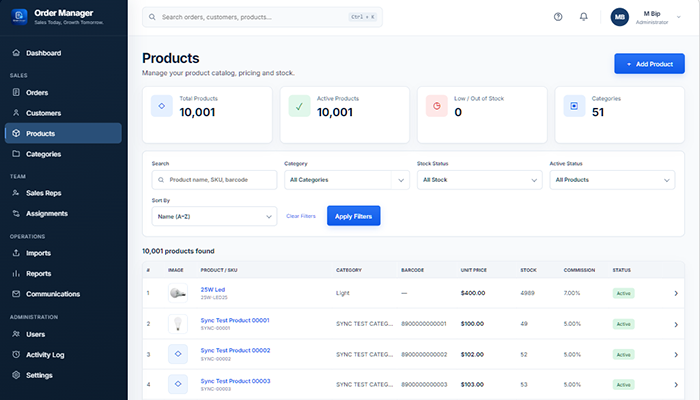700x400 pixels.
Task: Open notifications bell icon
Action: pyautogui.click(x=583, y=17)
